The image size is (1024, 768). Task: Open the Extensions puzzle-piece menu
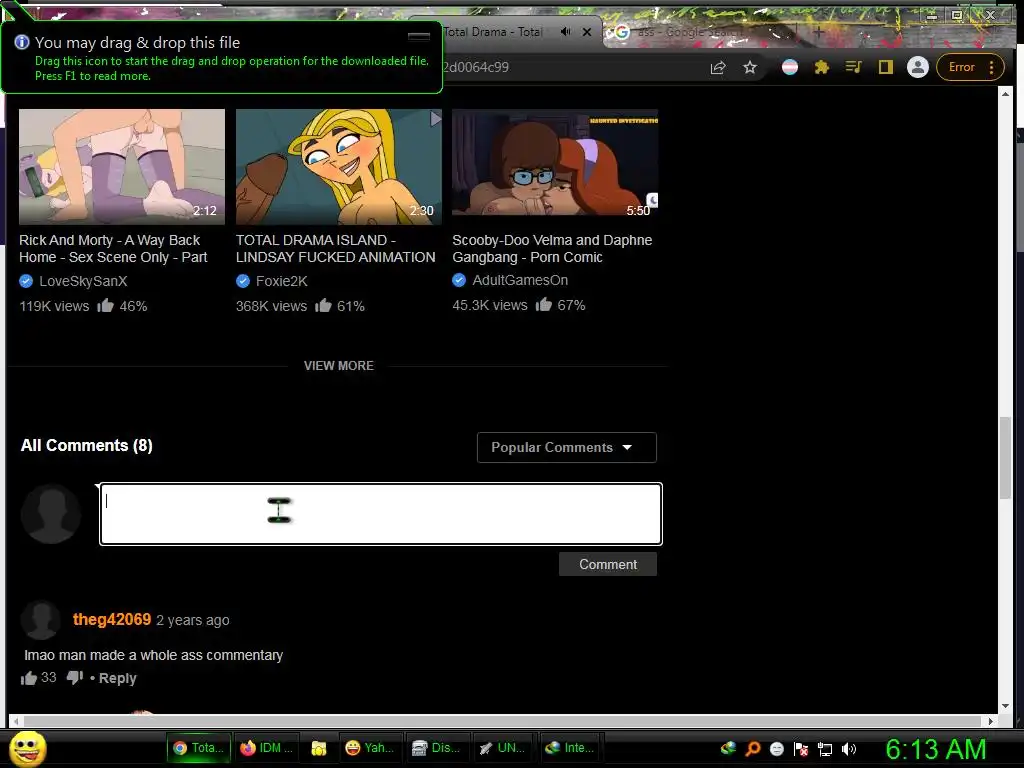click(x=822, y=67)
